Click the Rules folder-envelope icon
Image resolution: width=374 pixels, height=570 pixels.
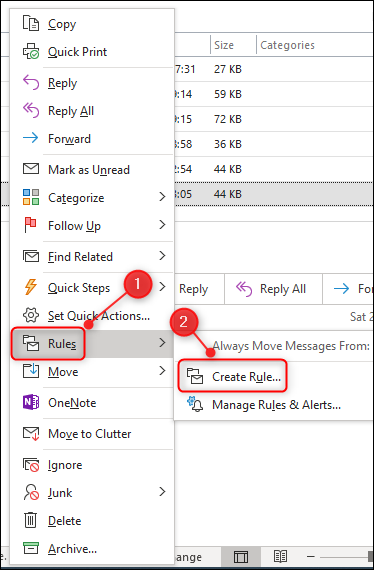pyautogui.click(x=31, y=343)
